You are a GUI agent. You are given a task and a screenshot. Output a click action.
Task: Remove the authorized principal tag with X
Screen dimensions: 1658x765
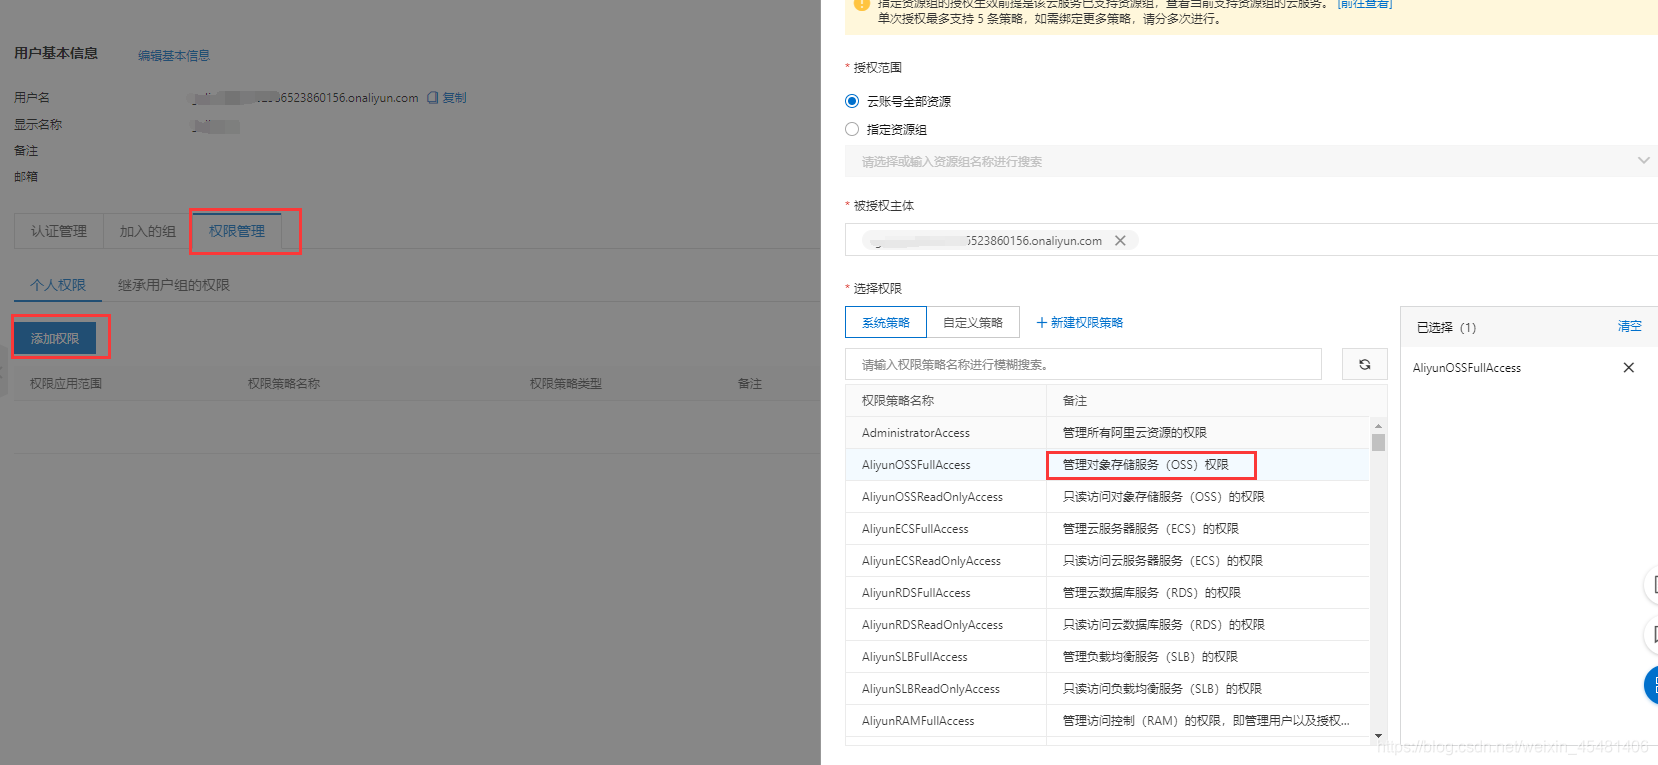(x=1120, y=241)
